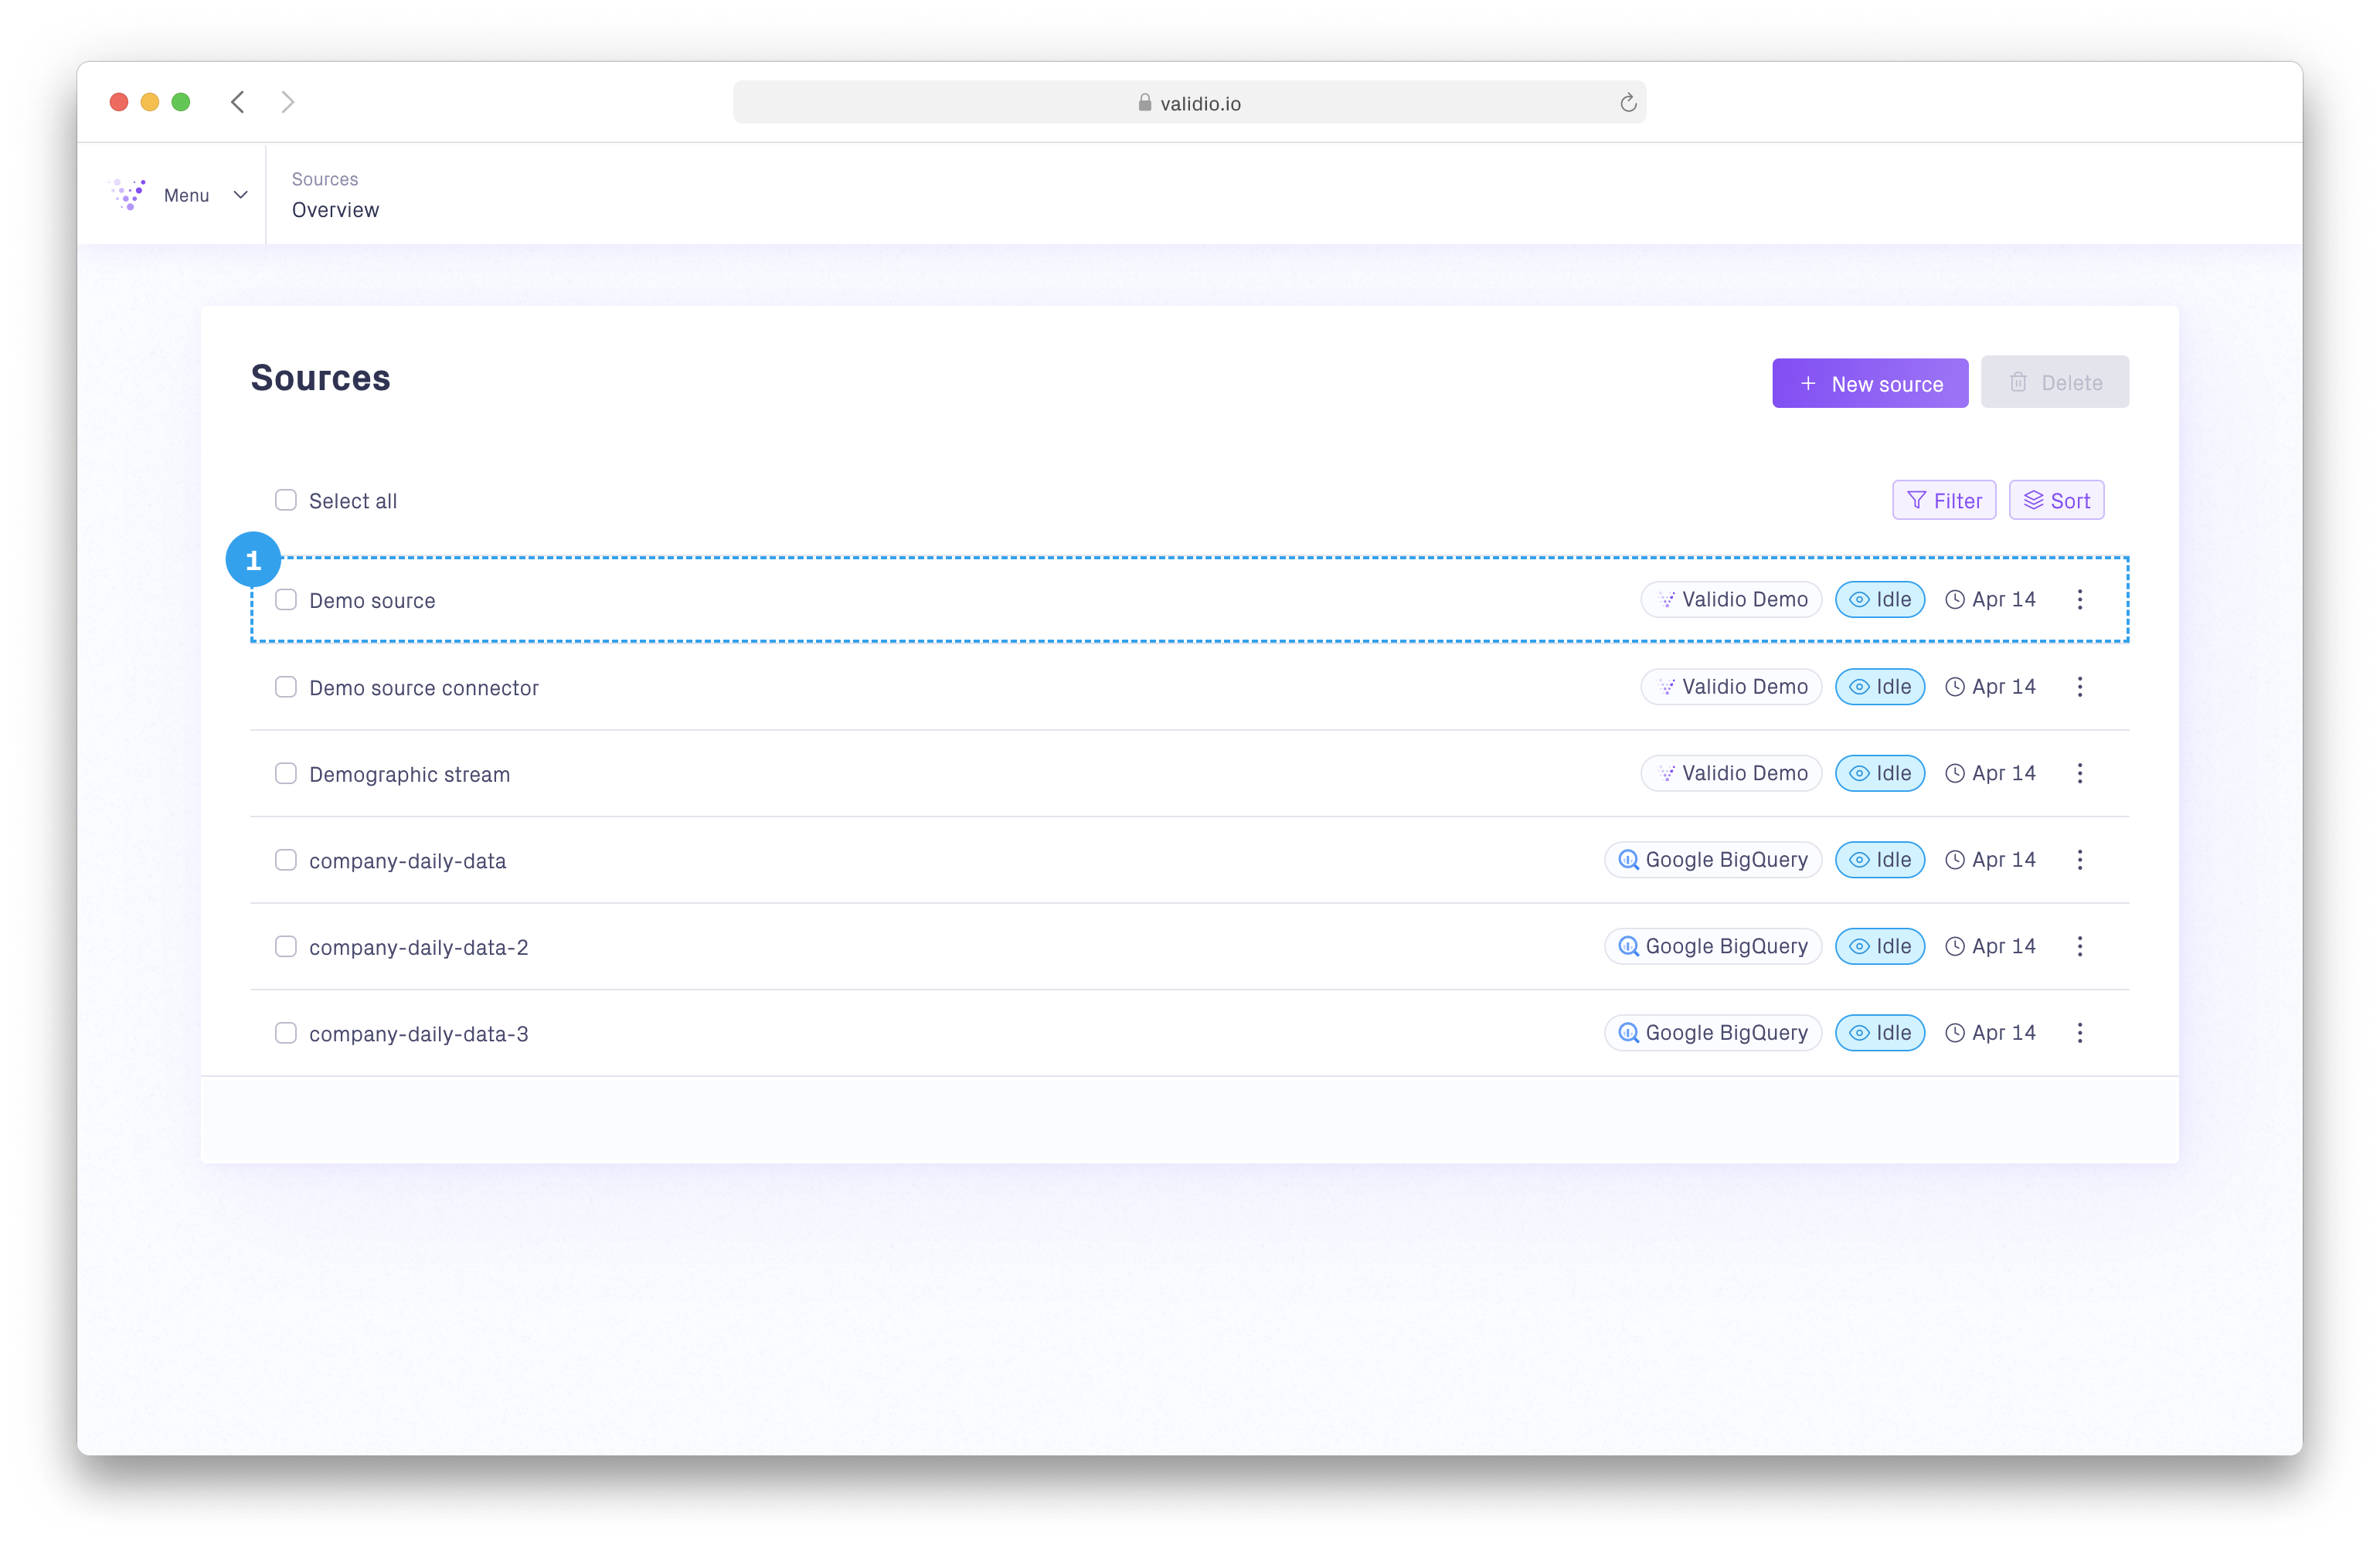Tick the Demo source checkbox
2380x1545 pixels.
coord(286,599)
